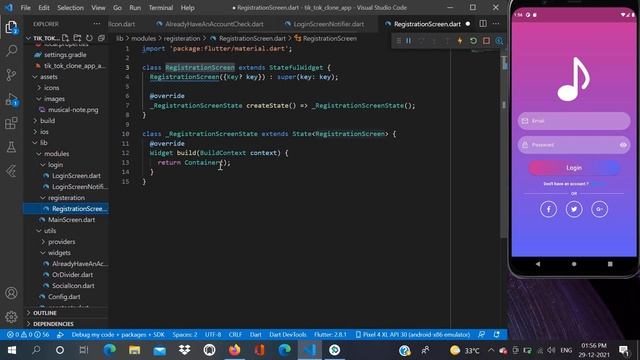Split the editor to the right

[483, 24]
